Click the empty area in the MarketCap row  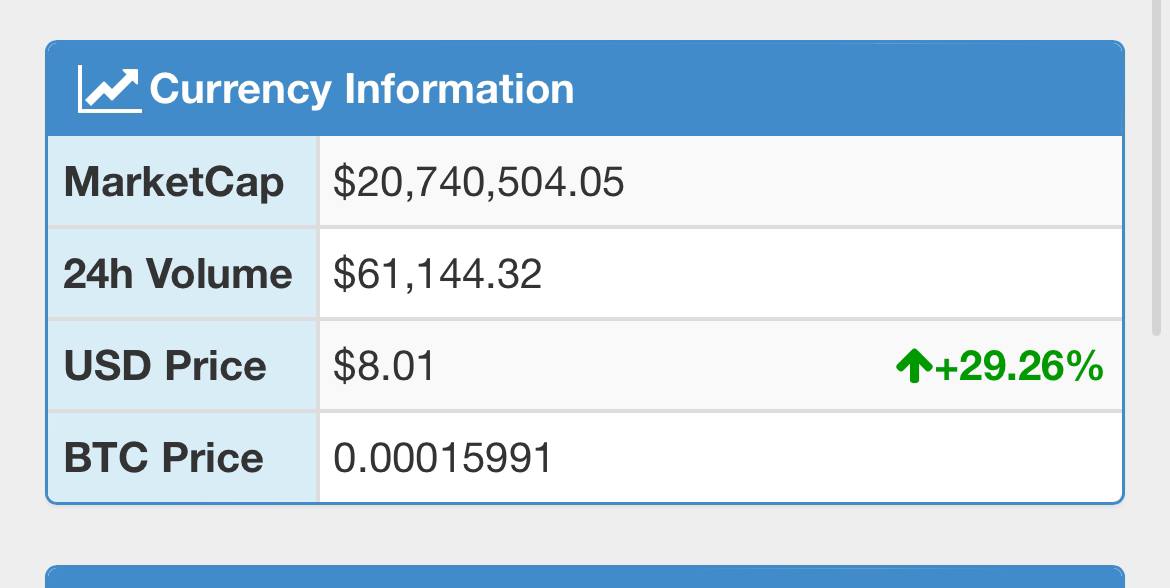pyautogui.click(x=873, y=181)
